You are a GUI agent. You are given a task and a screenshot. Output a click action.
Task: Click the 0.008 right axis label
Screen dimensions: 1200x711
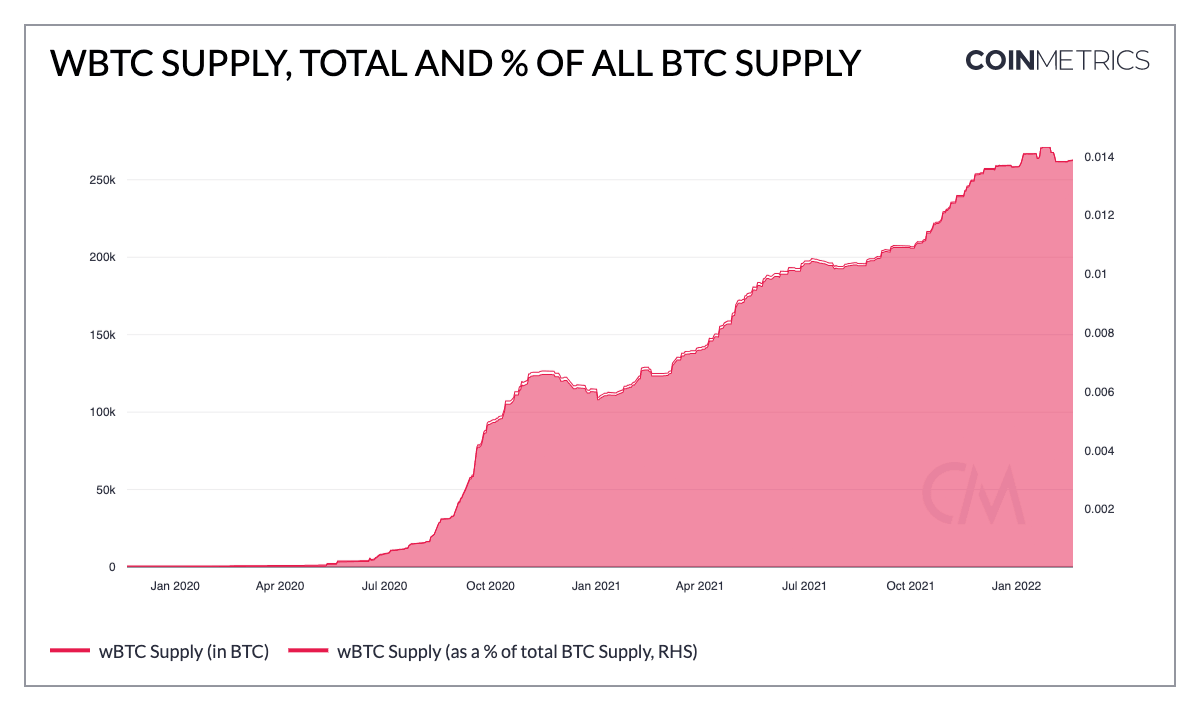1099,333
